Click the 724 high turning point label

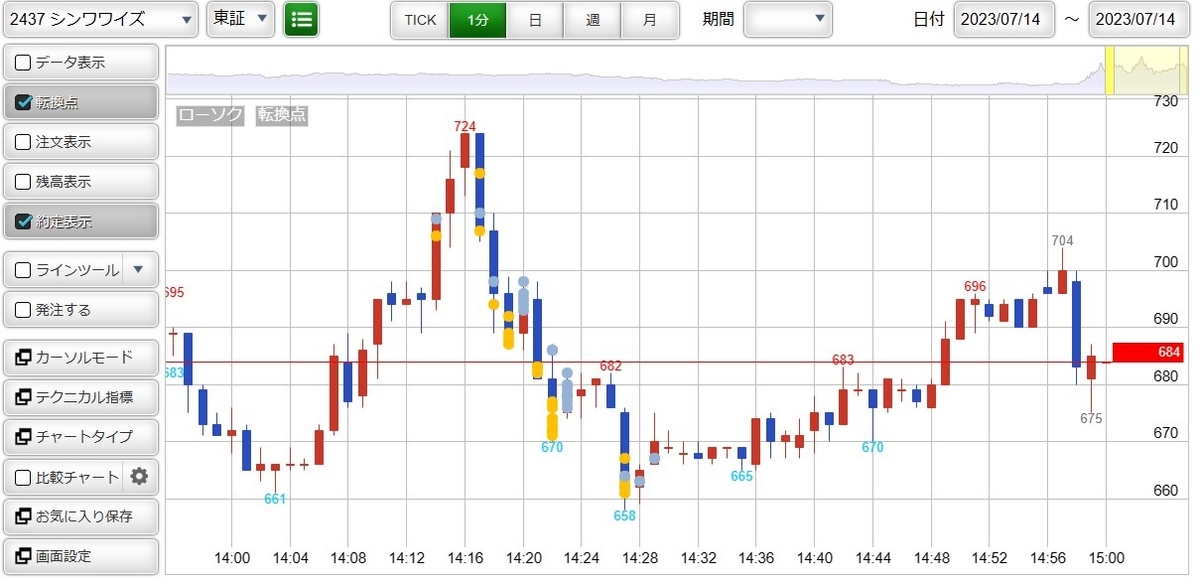(465, 126)
